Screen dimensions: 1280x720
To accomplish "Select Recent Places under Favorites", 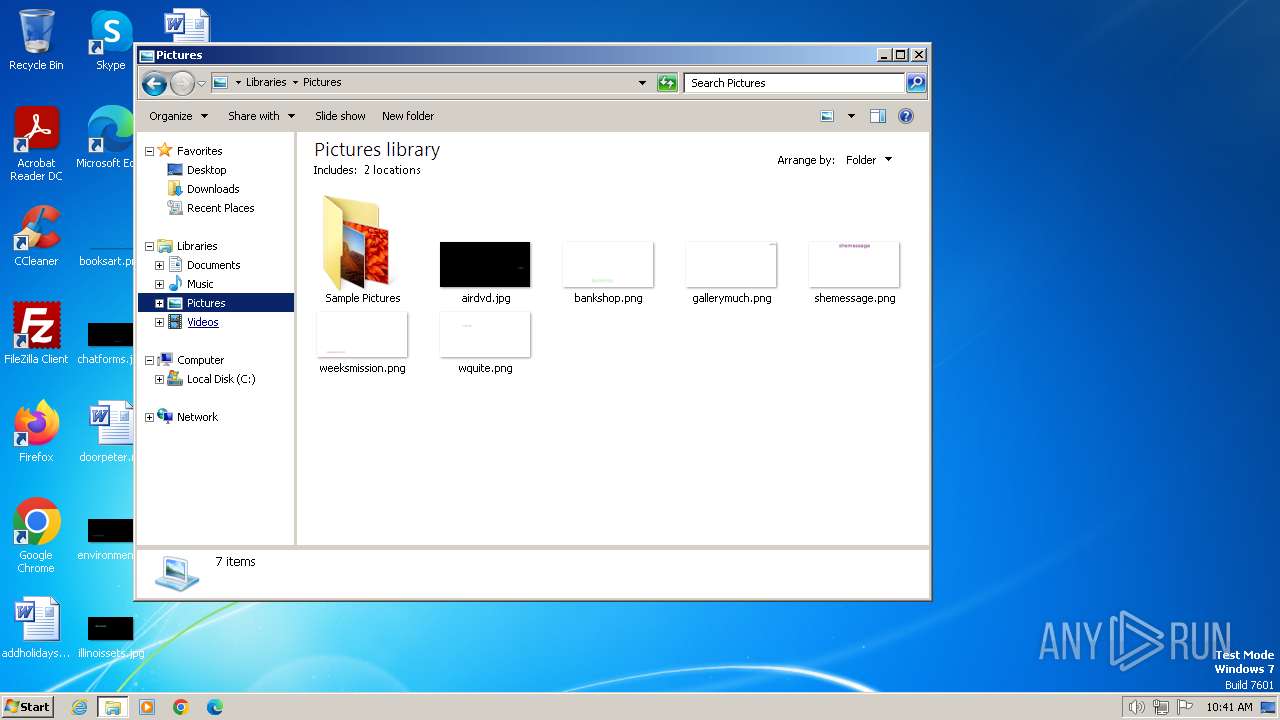I will point(220,208).
